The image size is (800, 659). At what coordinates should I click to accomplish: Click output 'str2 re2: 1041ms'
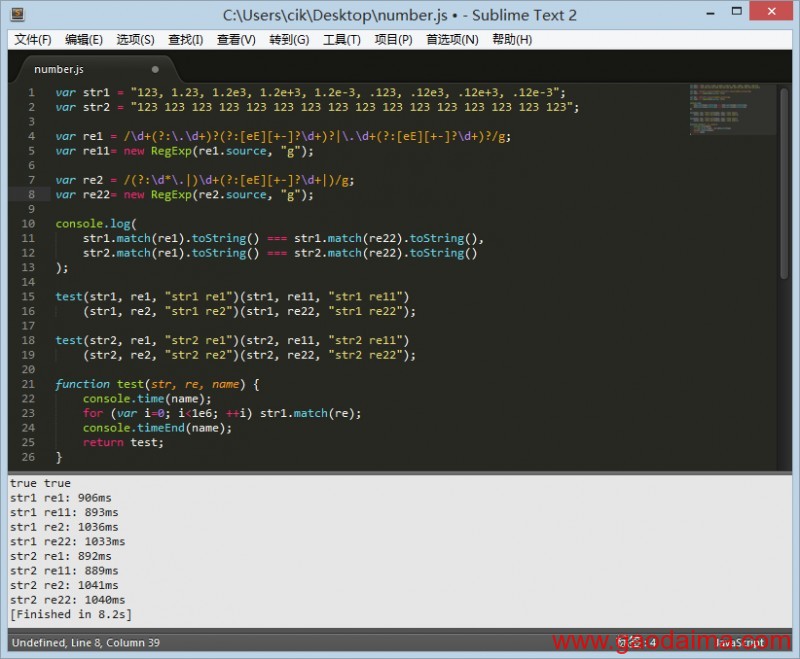[64, 585]
